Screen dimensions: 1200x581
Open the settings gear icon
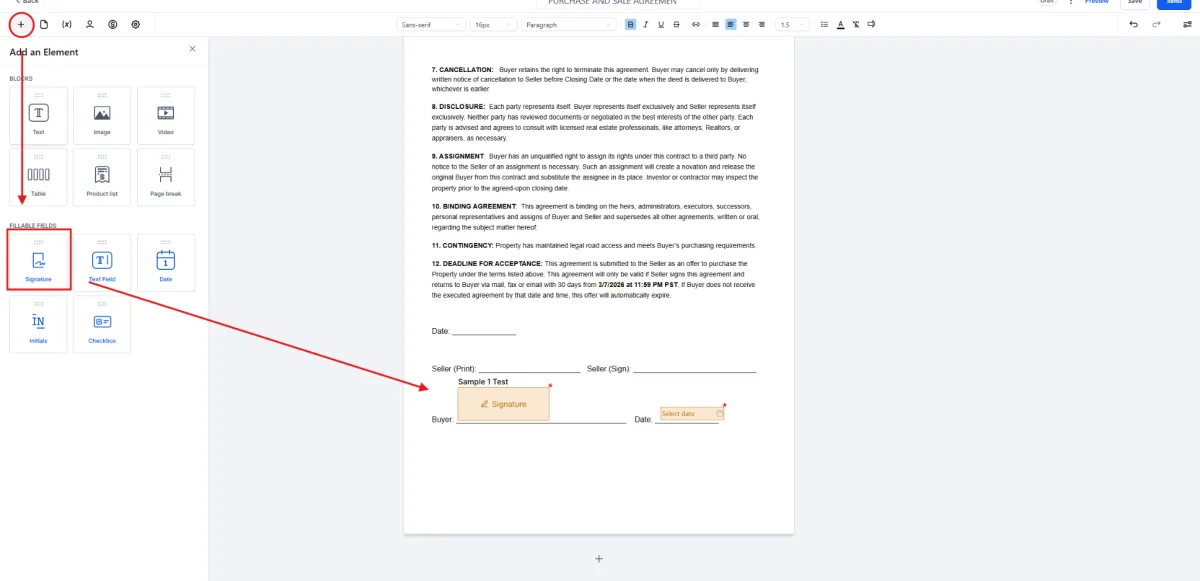(x=136, y=24)
